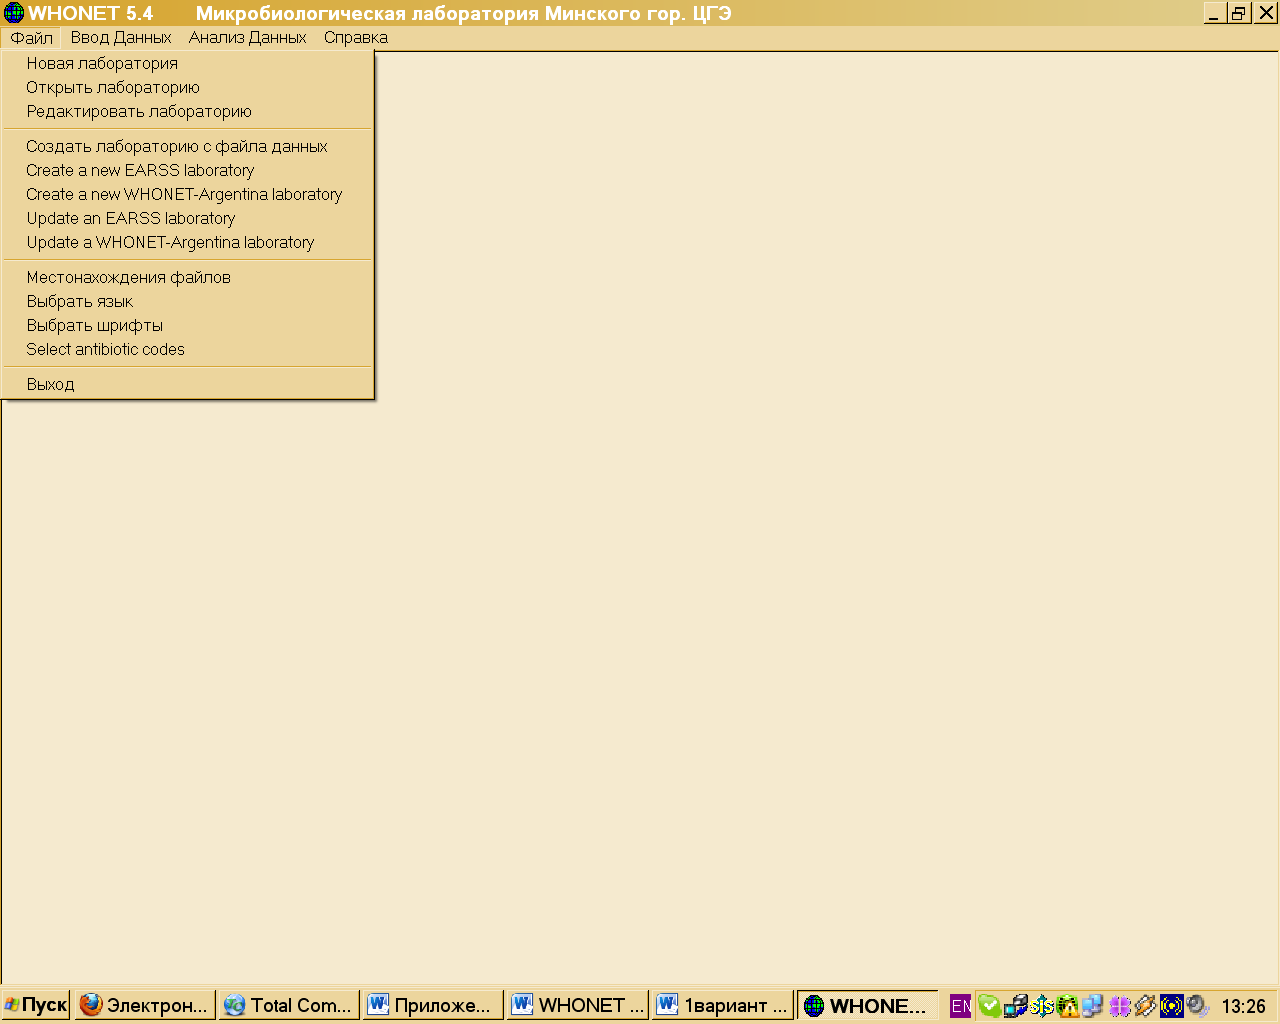This screenshot has width=1280, height=1024.
Task: Choose Update an EARSS laboratory
Action: [x=188, y=218]
